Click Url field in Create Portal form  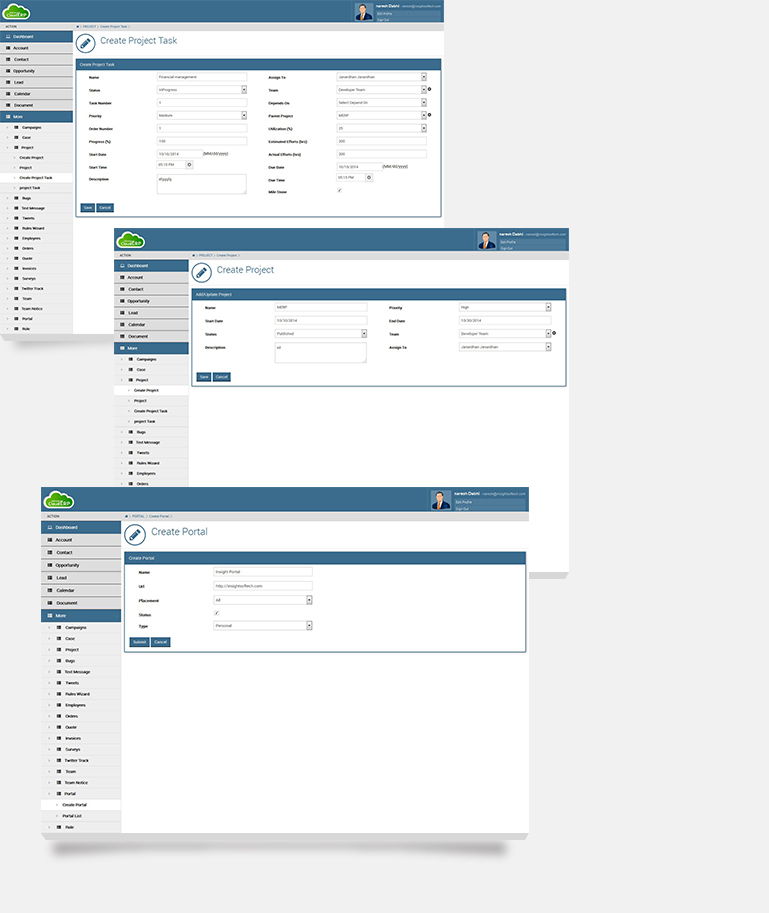263,586
